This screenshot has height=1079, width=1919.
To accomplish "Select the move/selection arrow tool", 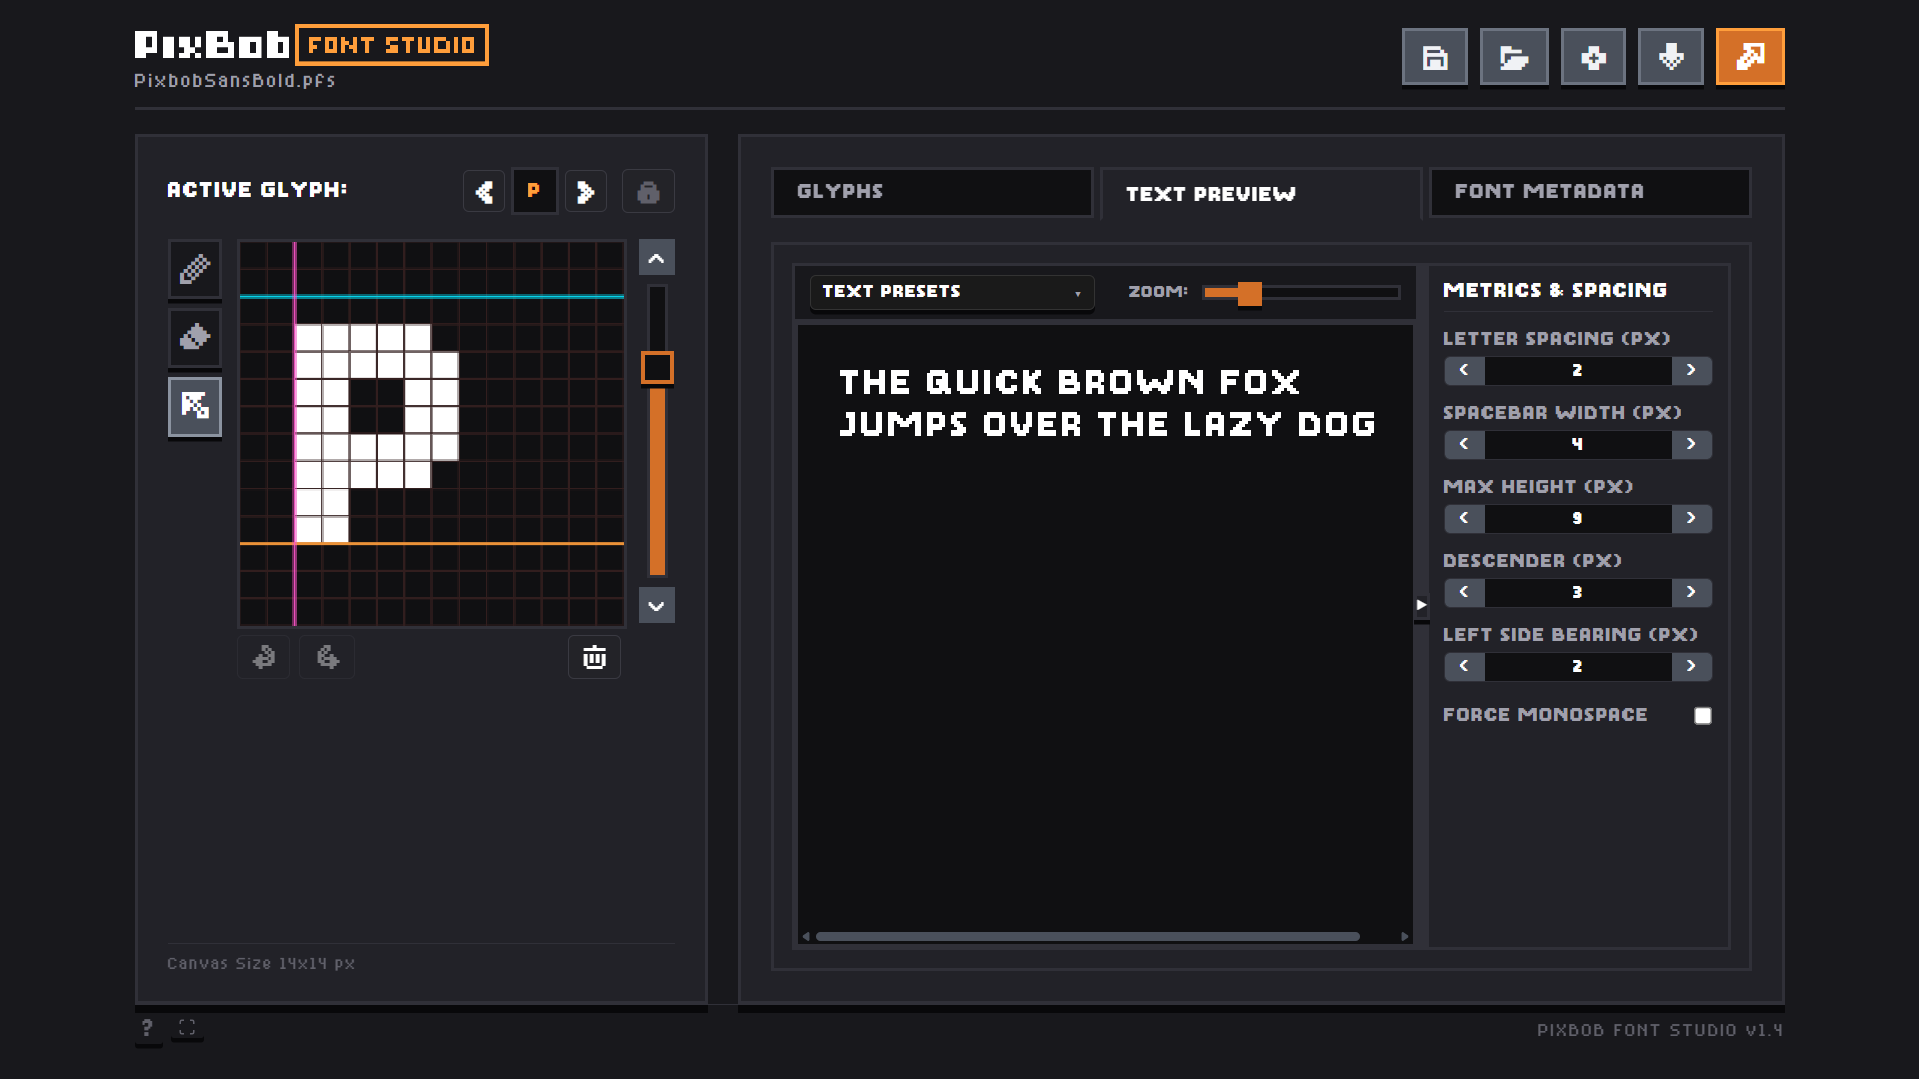I will coord(195,406).
